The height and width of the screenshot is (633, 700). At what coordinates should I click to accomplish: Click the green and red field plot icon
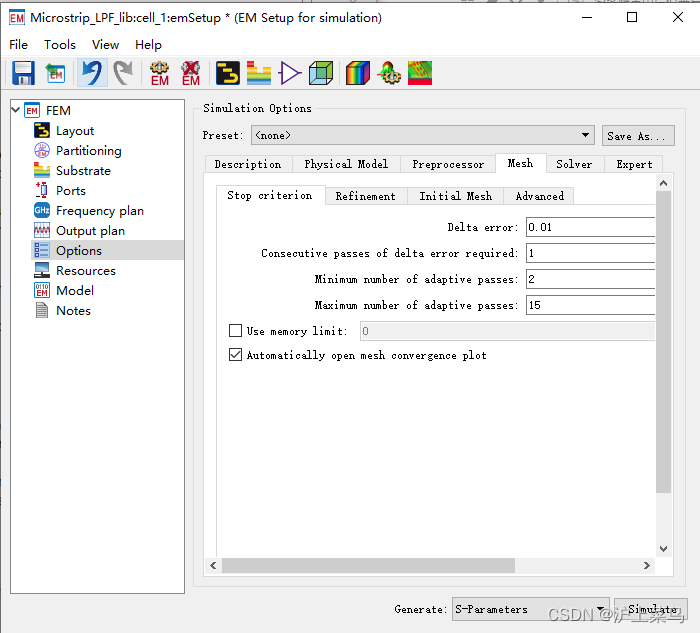pyautogui.click(x=420, y=73)
